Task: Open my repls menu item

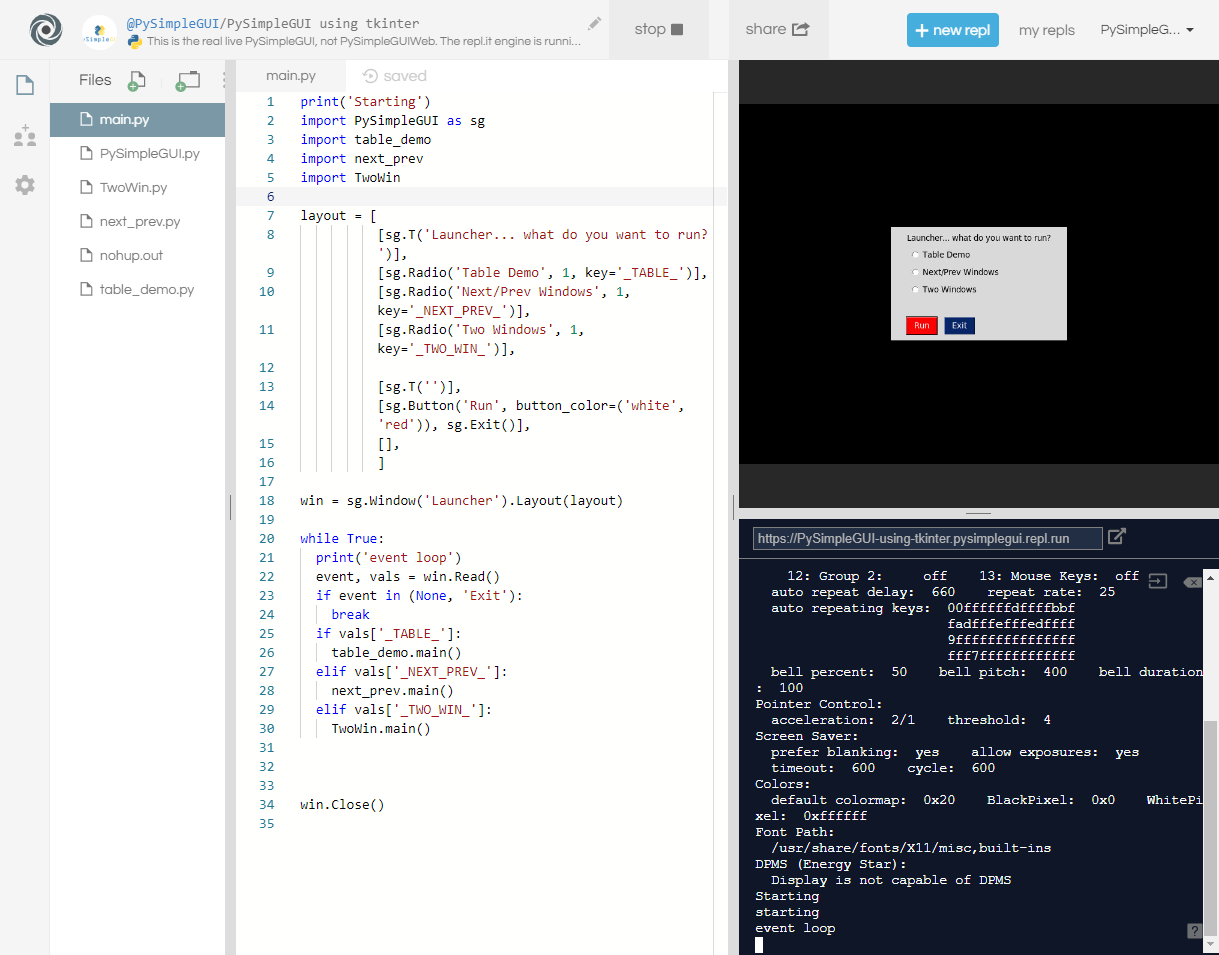Action: (1047, 30)
